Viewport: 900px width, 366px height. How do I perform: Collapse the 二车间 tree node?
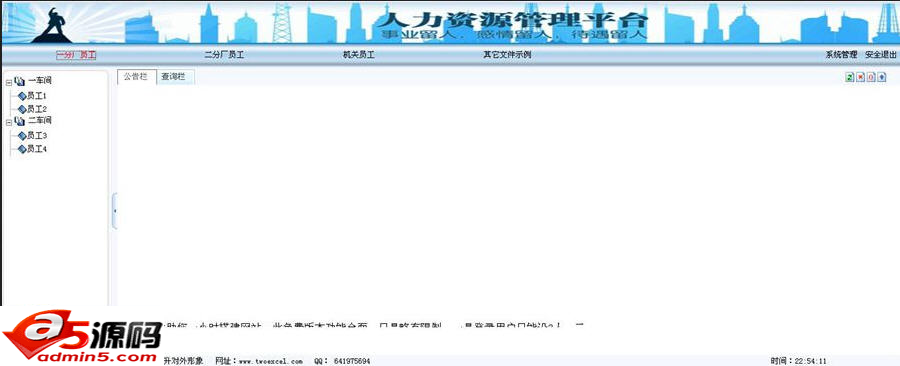[x=8, y=122]
